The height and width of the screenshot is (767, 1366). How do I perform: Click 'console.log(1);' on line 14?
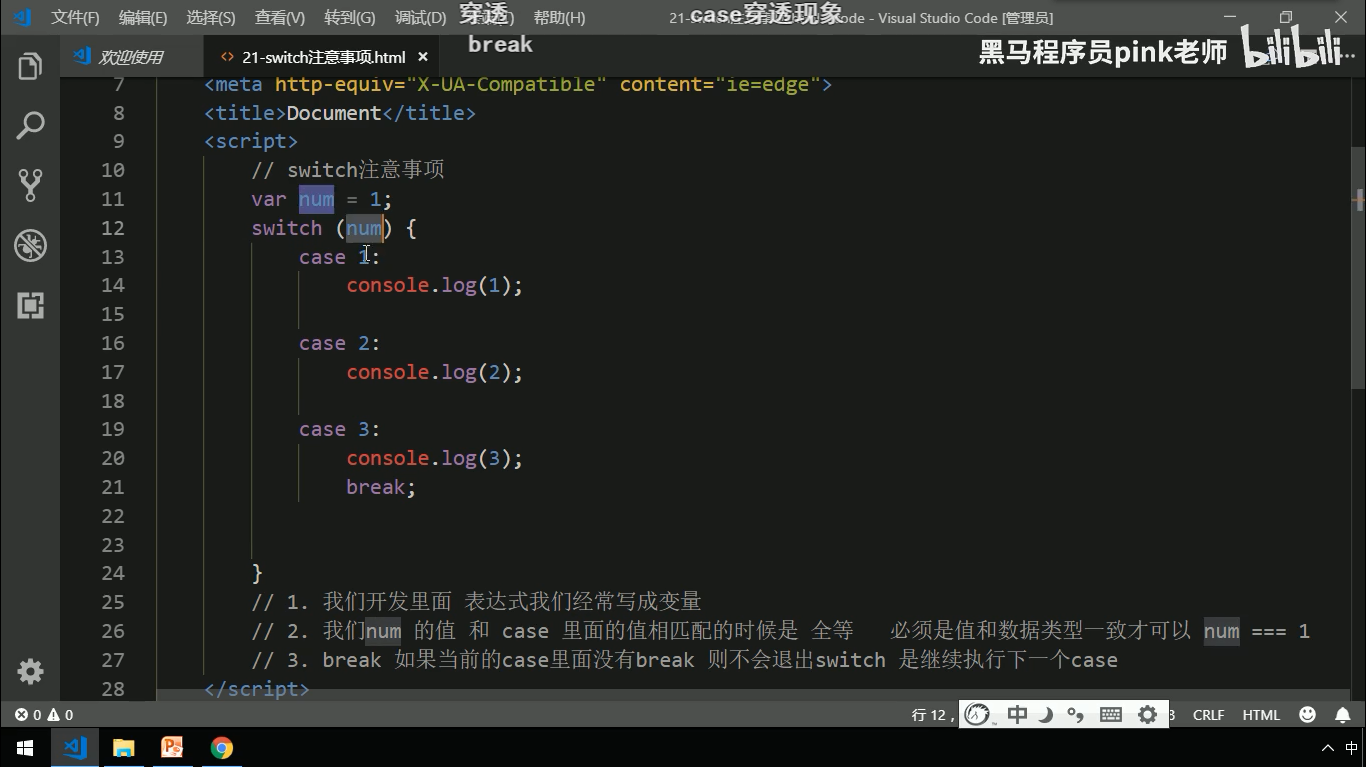coord(434,285)
